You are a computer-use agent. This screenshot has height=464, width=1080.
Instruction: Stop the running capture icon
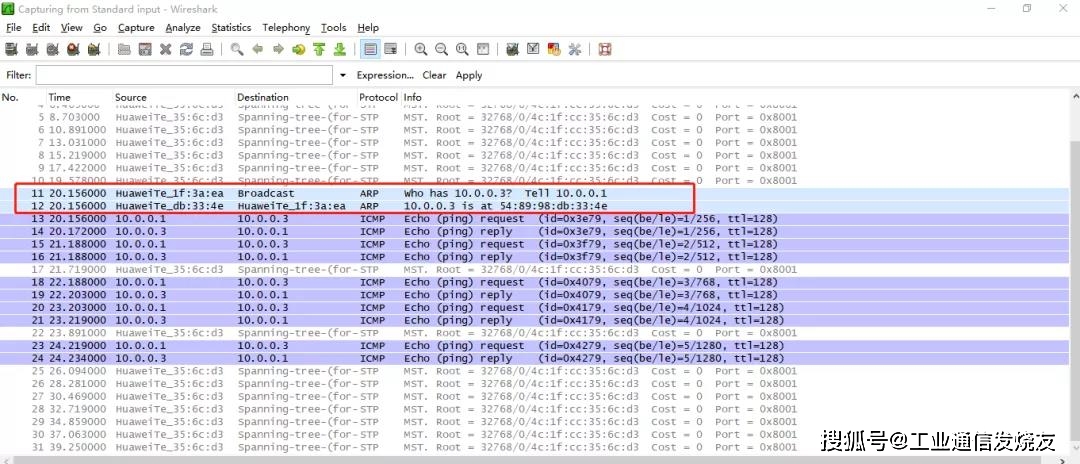tap(73, 50)
